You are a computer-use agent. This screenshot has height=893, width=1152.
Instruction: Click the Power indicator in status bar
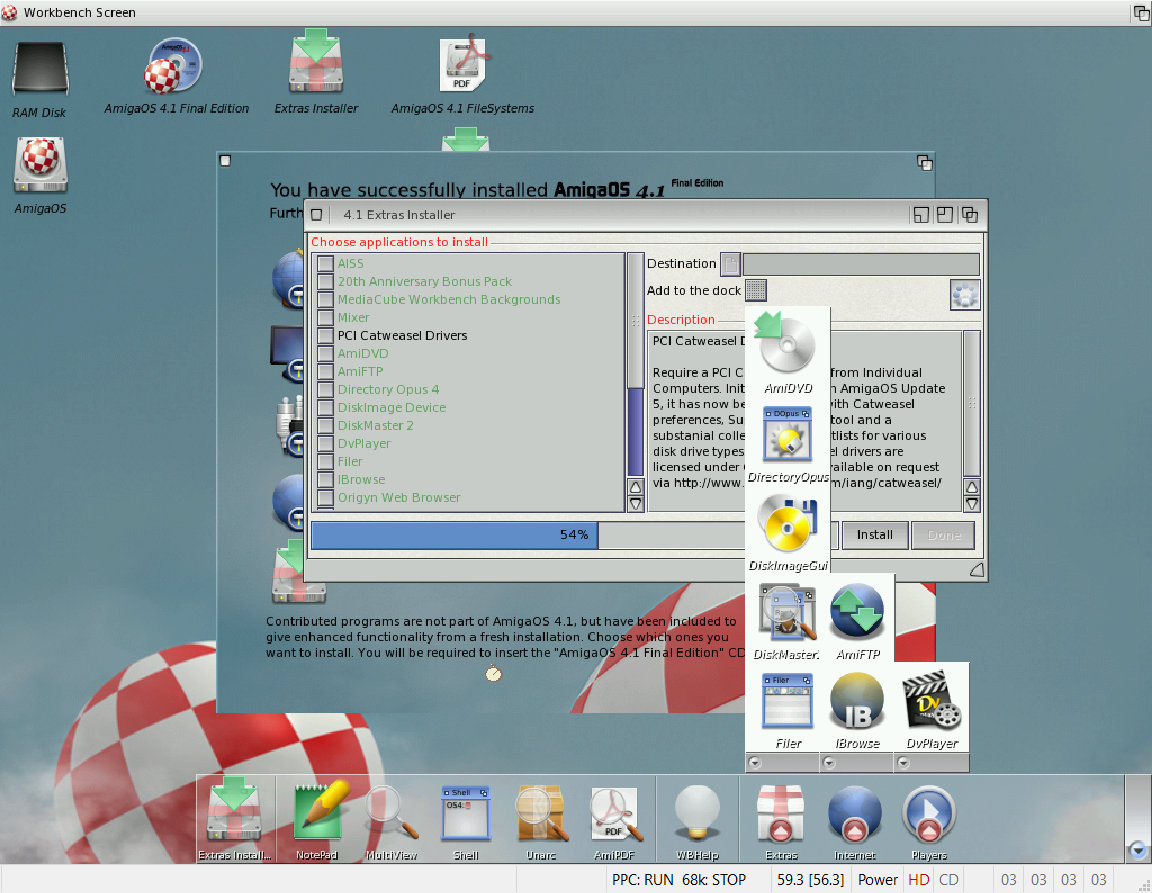pyautogui.click(x=877, y=880)
